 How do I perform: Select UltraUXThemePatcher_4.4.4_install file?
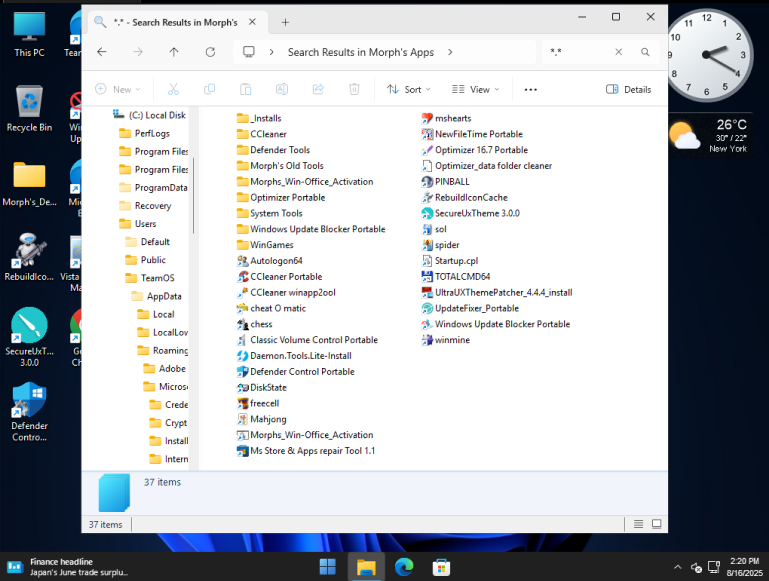[497, 293]
